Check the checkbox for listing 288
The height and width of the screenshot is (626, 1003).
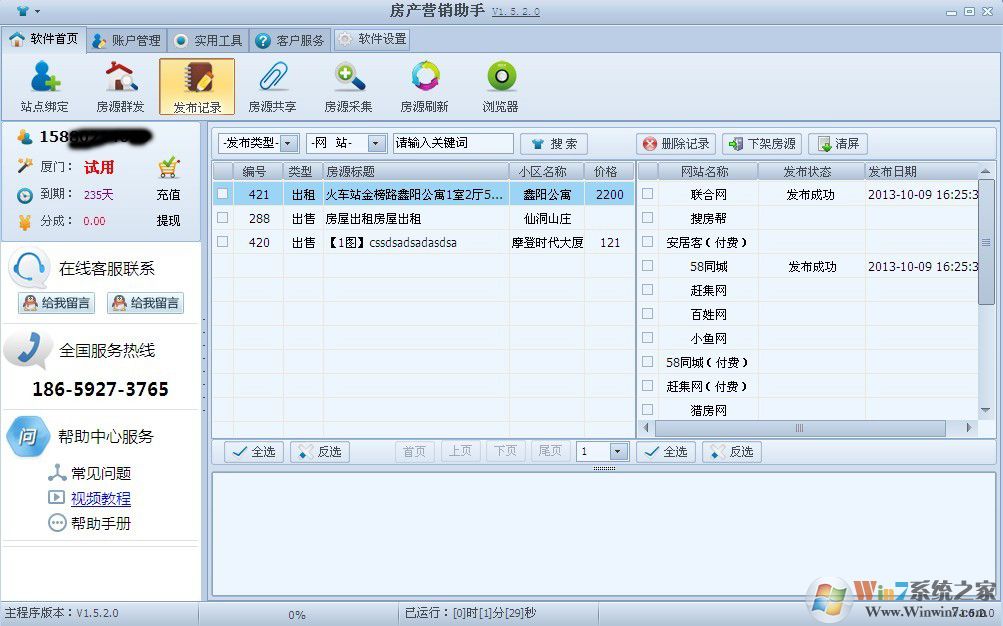point(222,218)
